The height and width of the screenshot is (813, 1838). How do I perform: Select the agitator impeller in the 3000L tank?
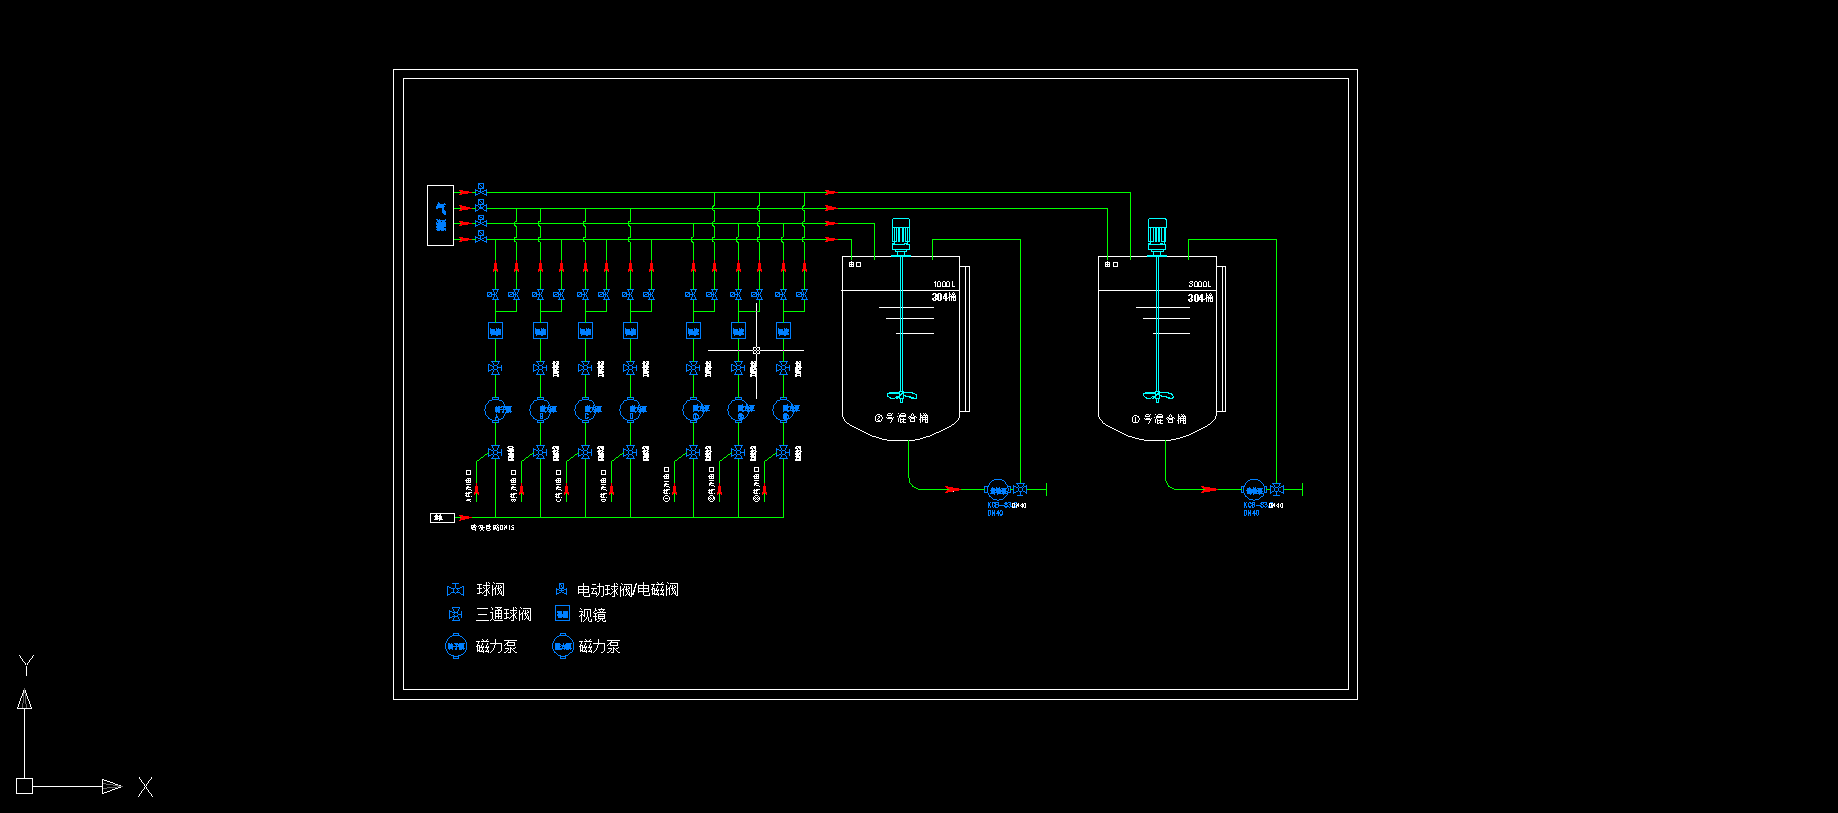(1157, 396)
